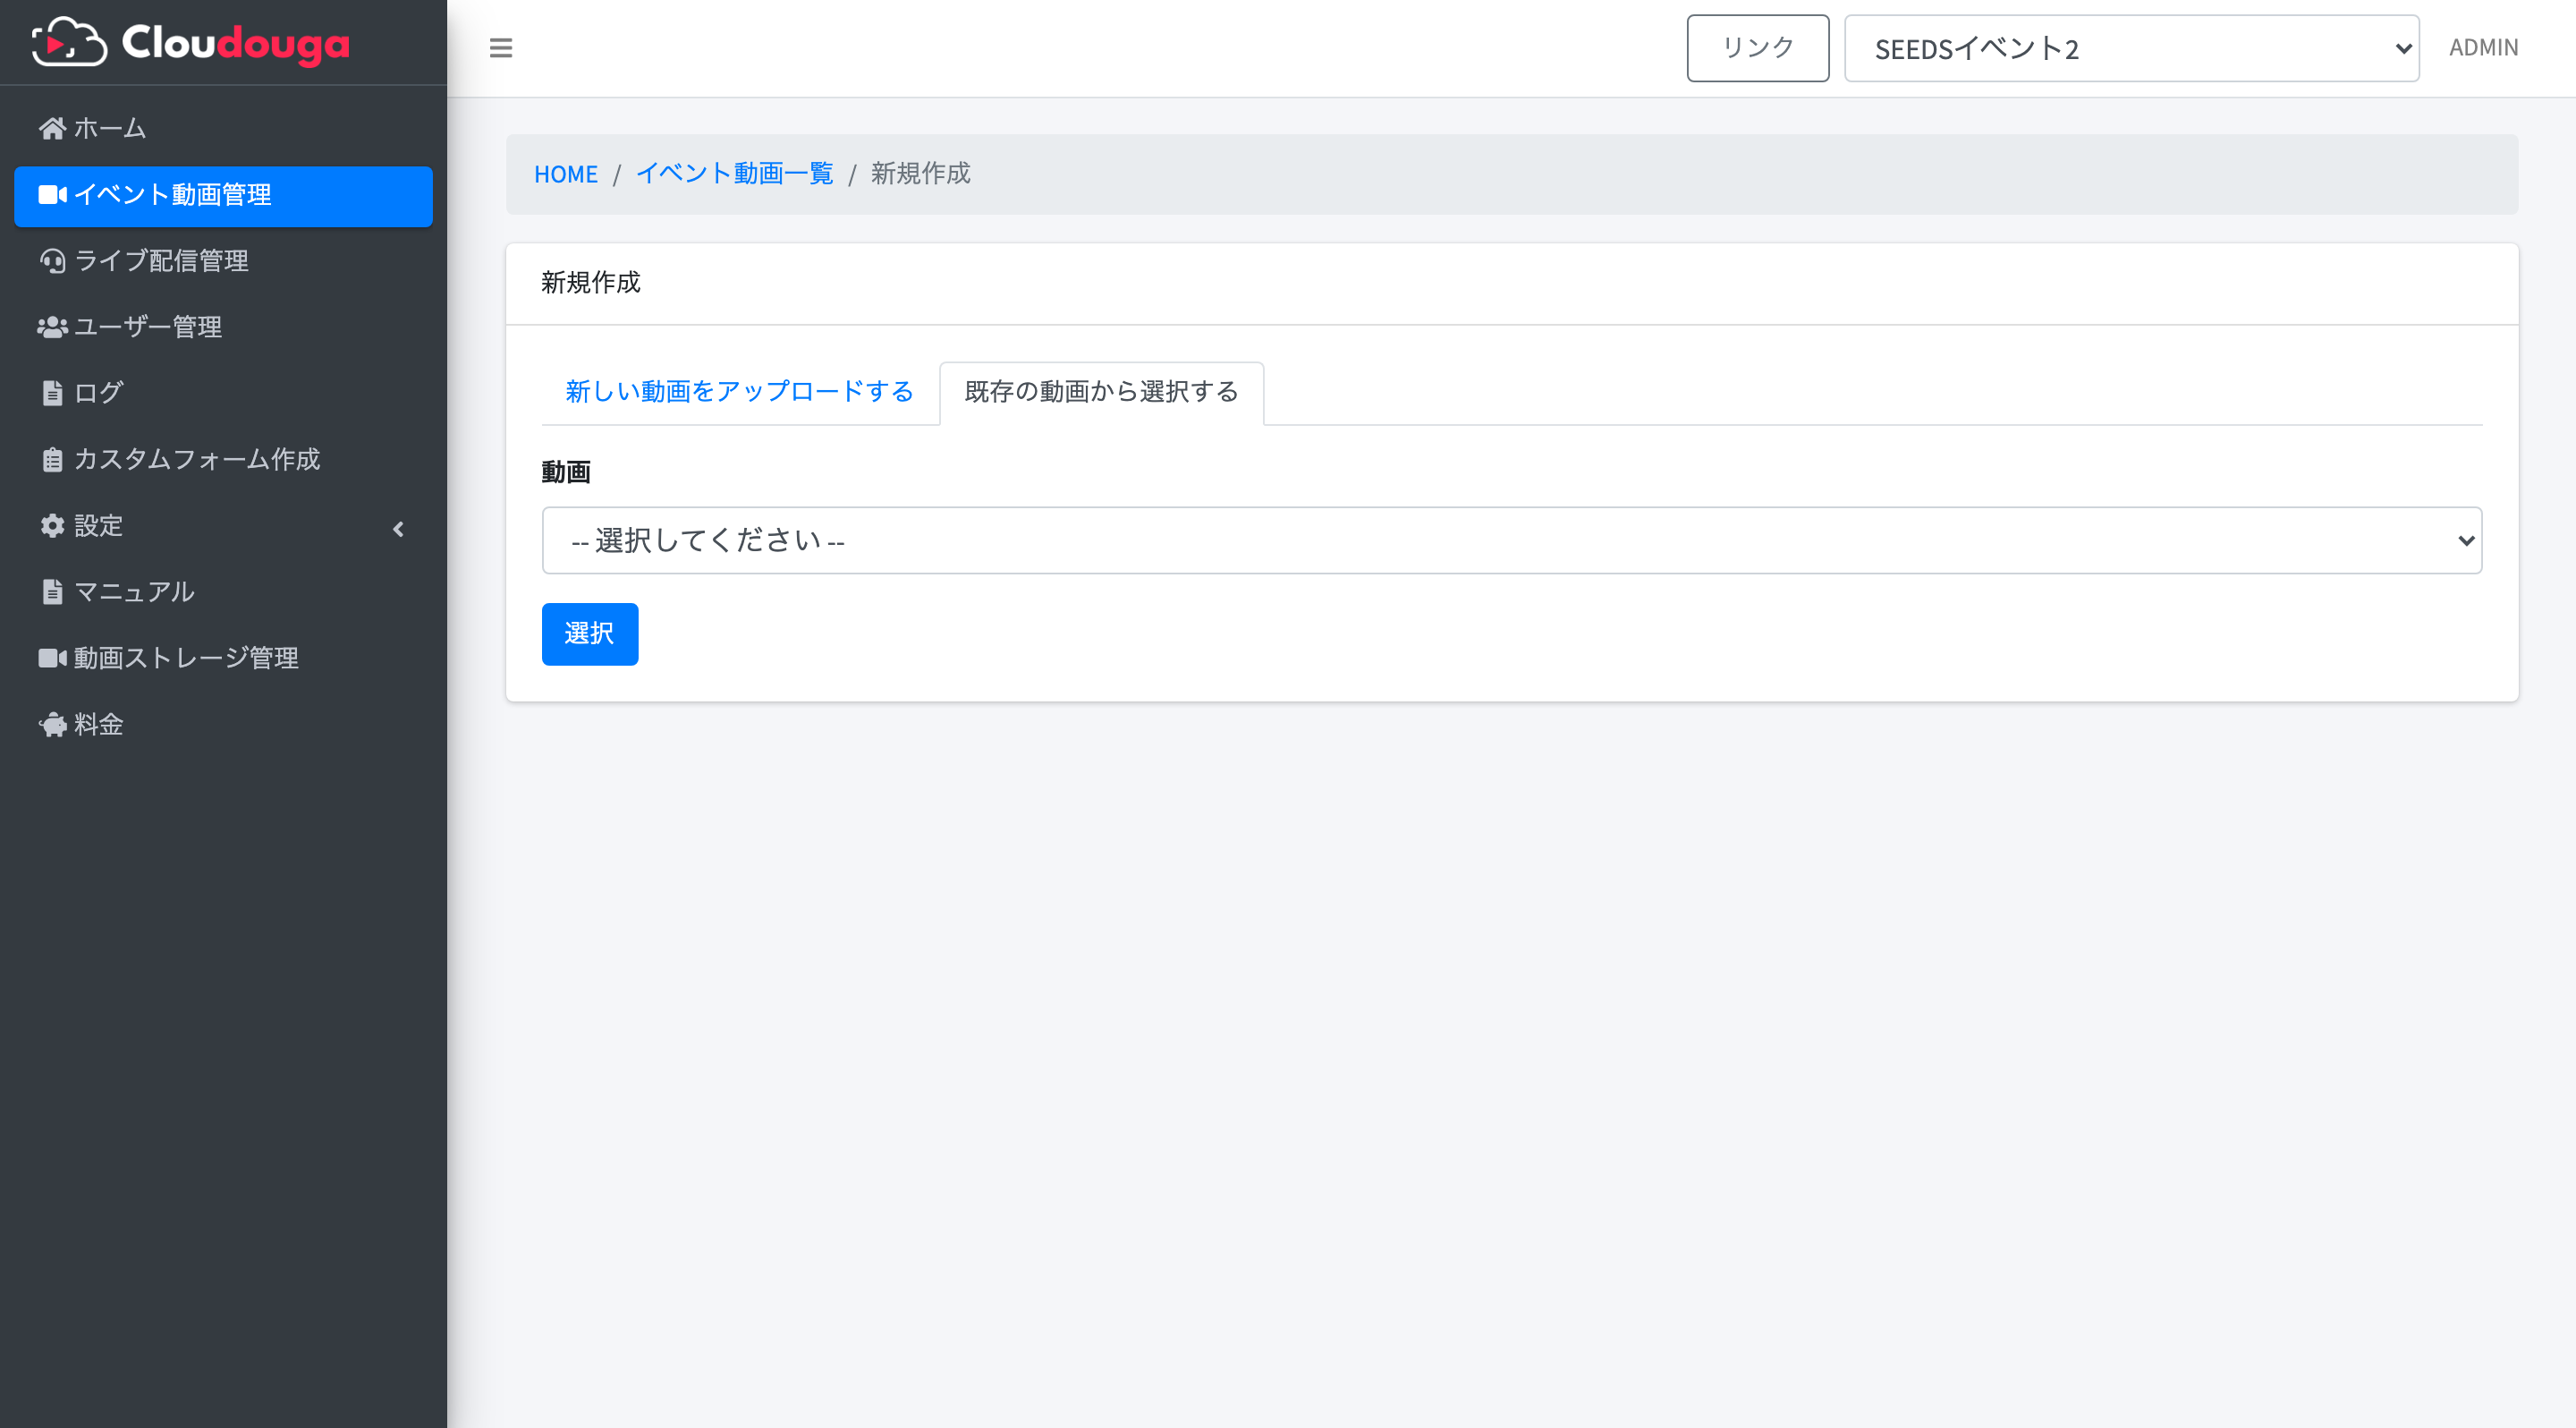Open マニュアル in the sidebar
The height and width of the screenshot is (1428, 2576).
223,592
